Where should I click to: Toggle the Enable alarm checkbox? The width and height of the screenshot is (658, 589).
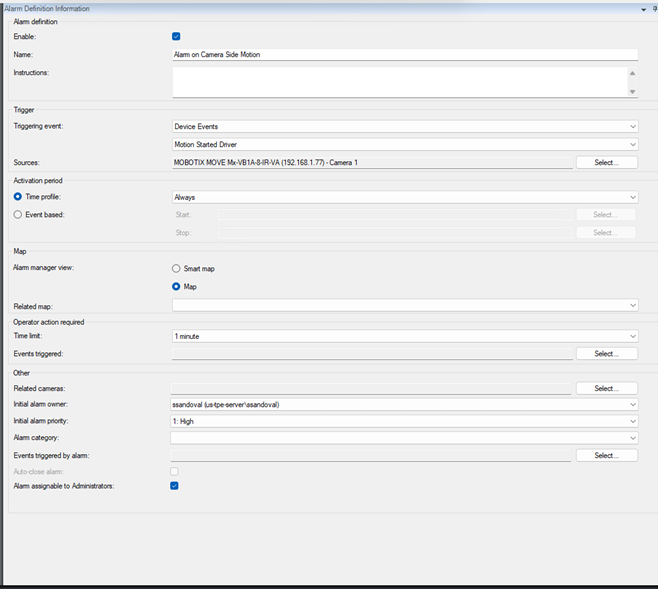(x=176, y=36)
